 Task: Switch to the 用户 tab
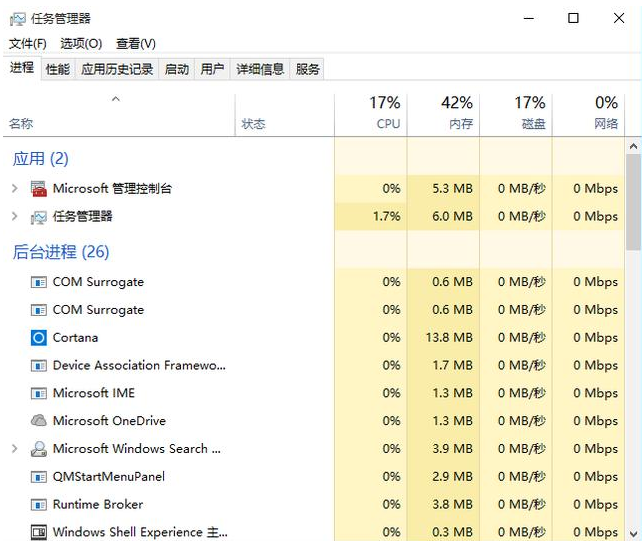212,69
